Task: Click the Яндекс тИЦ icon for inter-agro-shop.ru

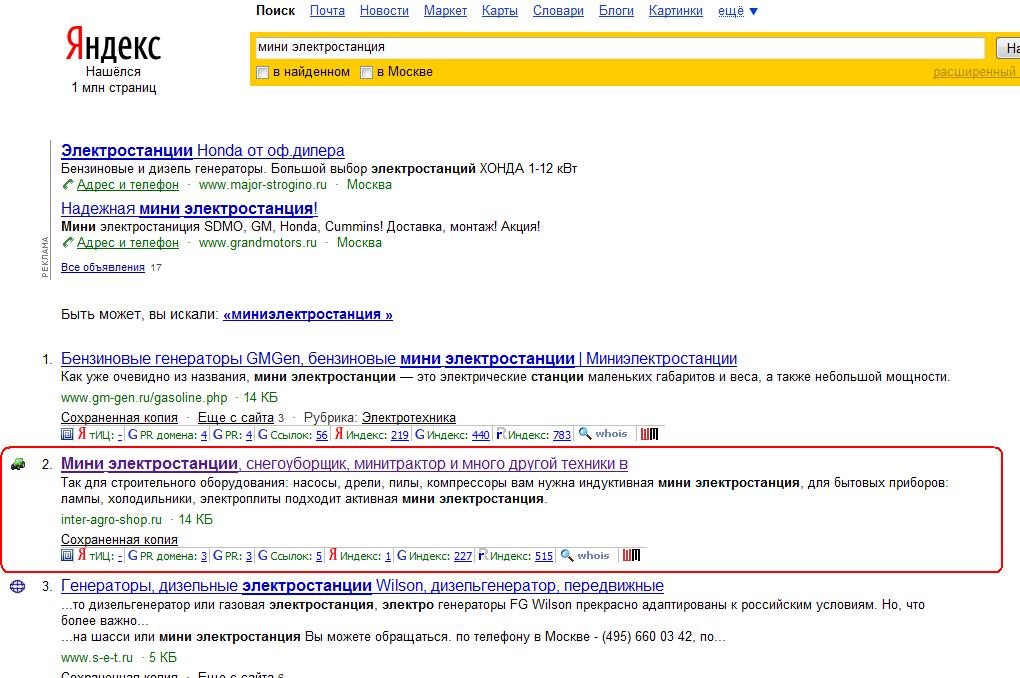Action: pos(82,555)
